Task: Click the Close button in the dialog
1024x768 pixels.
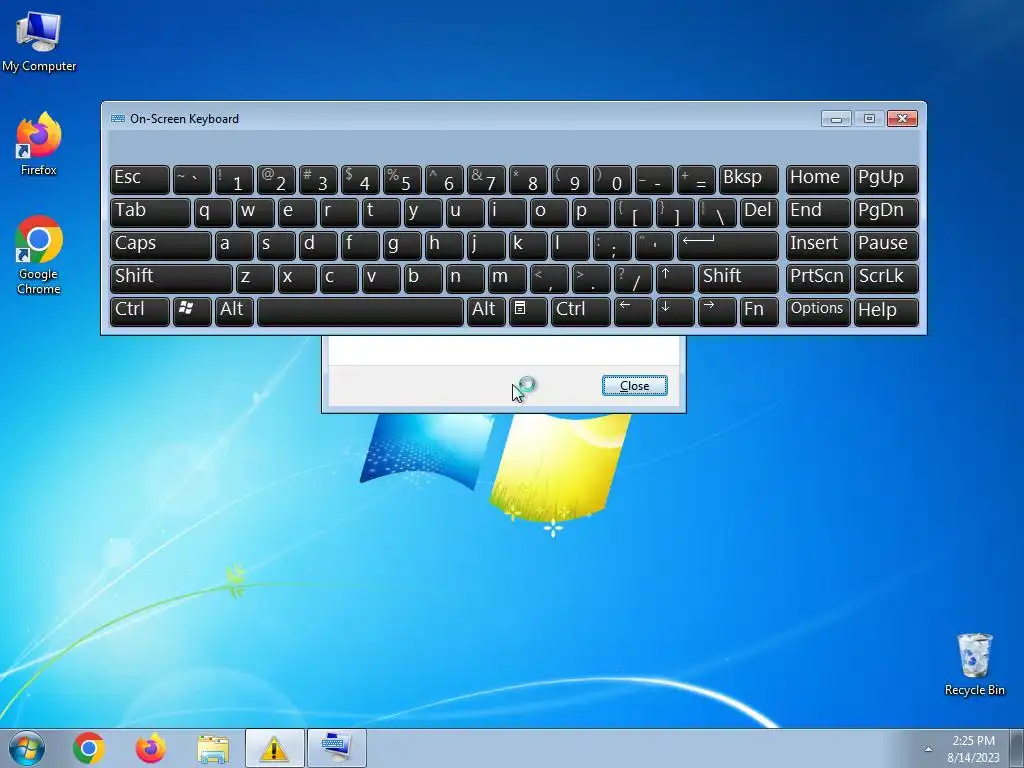Action: (634, 386)
